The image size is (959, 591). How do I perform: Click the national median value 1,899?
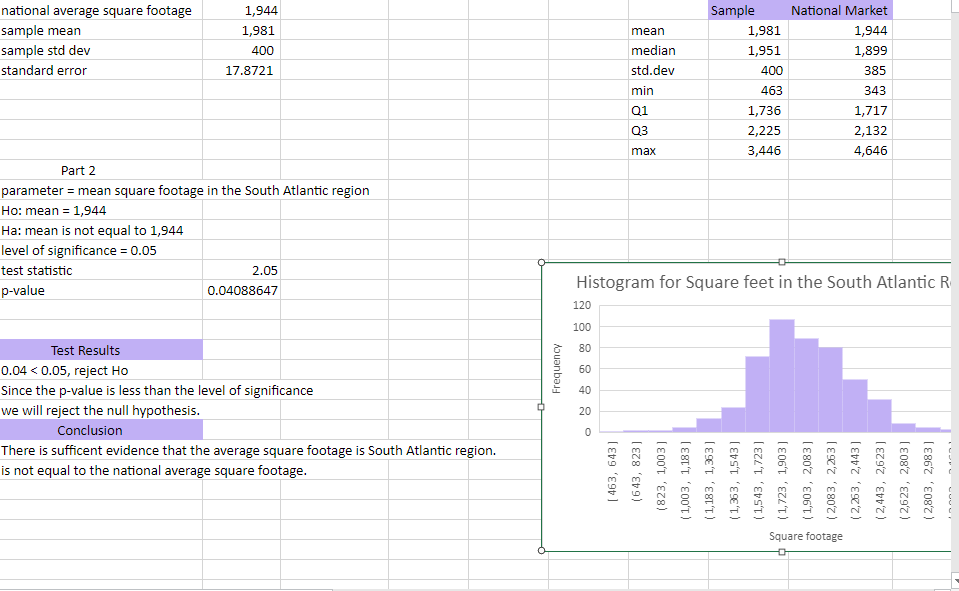pos(840,50)
